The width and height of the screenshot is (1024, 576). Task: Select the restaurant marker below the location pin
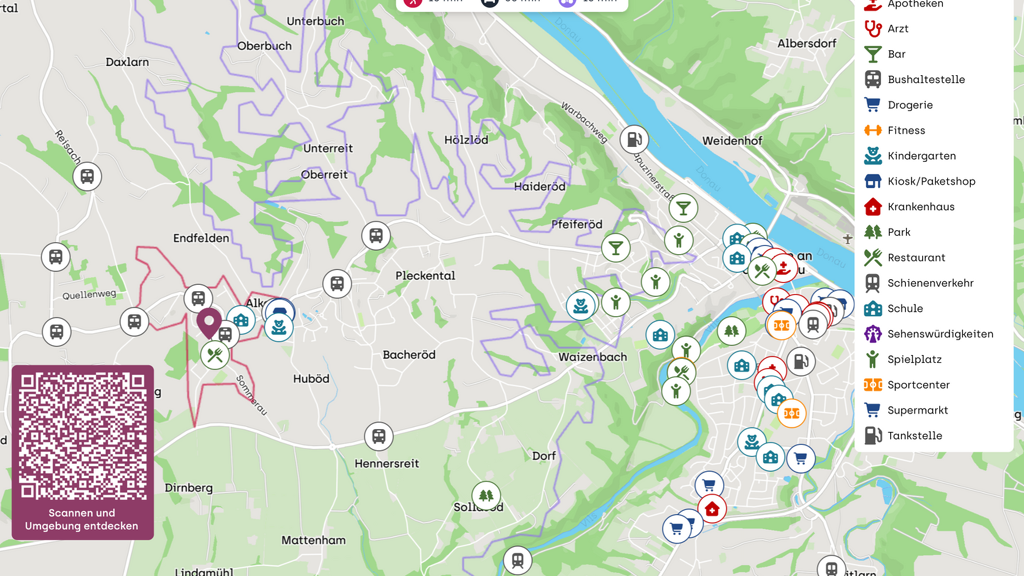tap(214, 355)
